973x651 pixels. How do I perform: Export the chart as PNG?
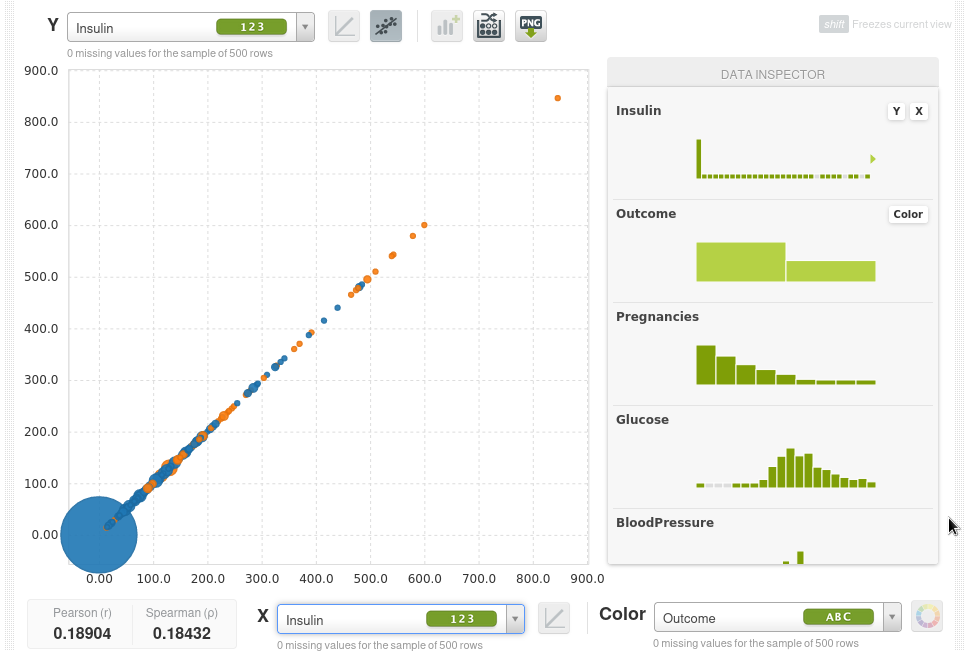531,27
